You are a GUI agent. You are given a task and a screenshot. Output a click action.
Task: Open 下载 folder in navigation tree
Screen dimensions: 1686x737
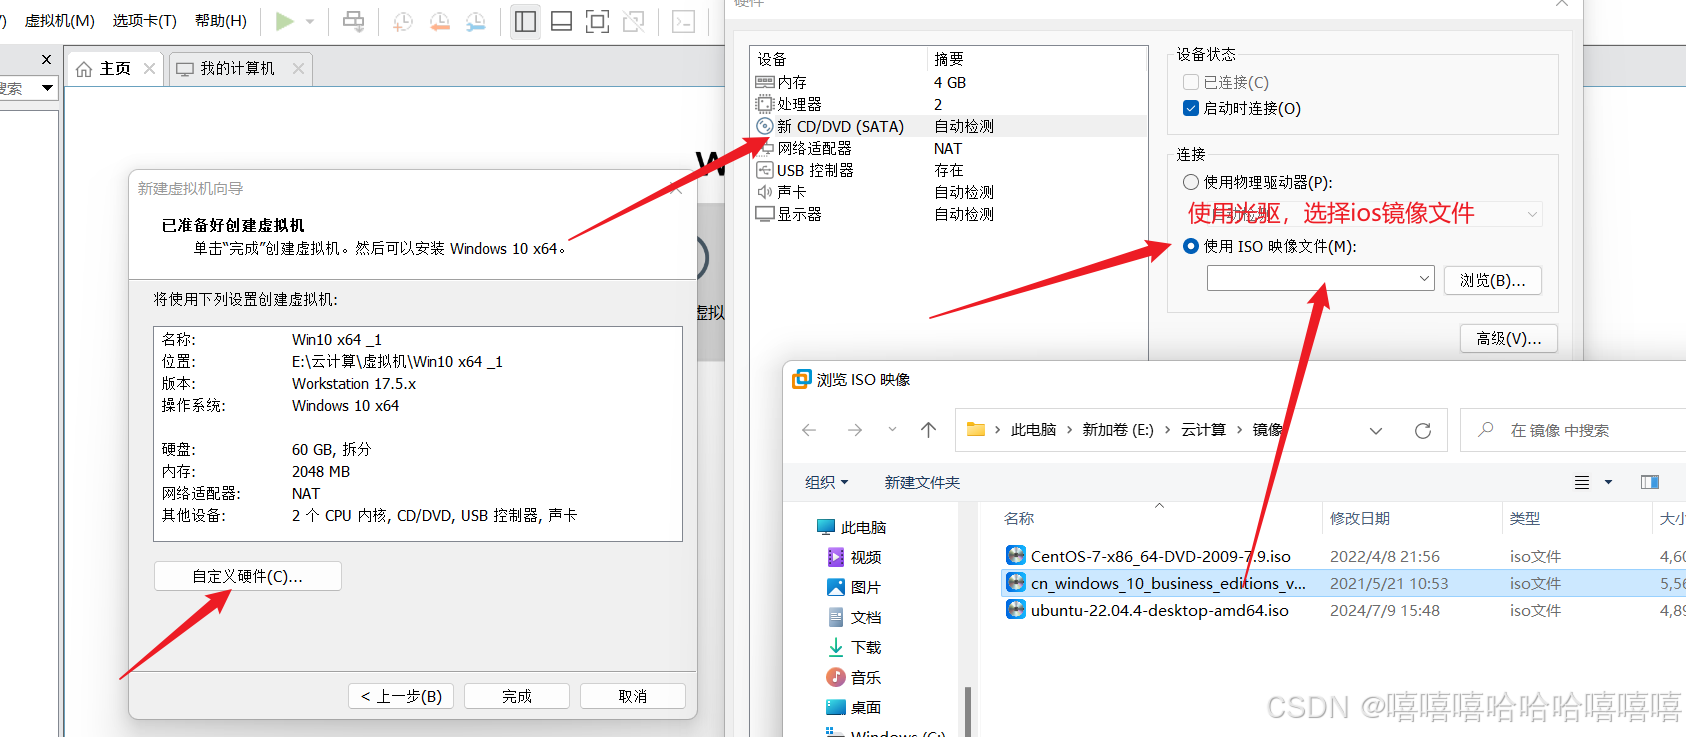pos(865,647)
